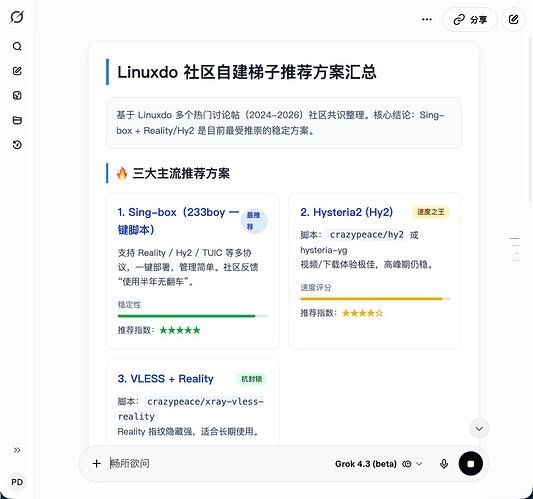The image size is (533, 499).
Task: Click the crazypeace/xray-vless-reality code text
Action: pos(190,409)
